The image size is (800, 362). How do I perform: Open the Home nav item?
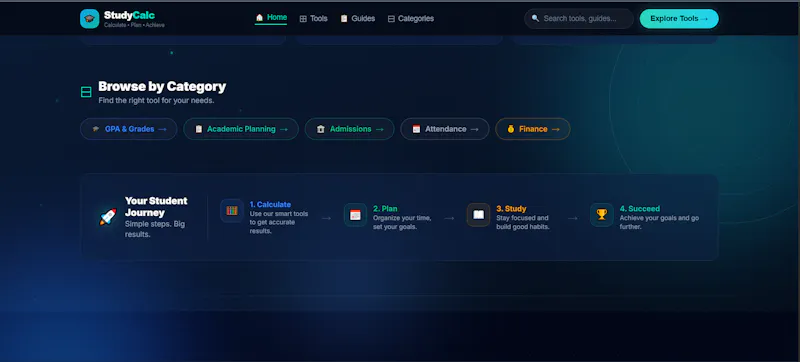point(271,18)
